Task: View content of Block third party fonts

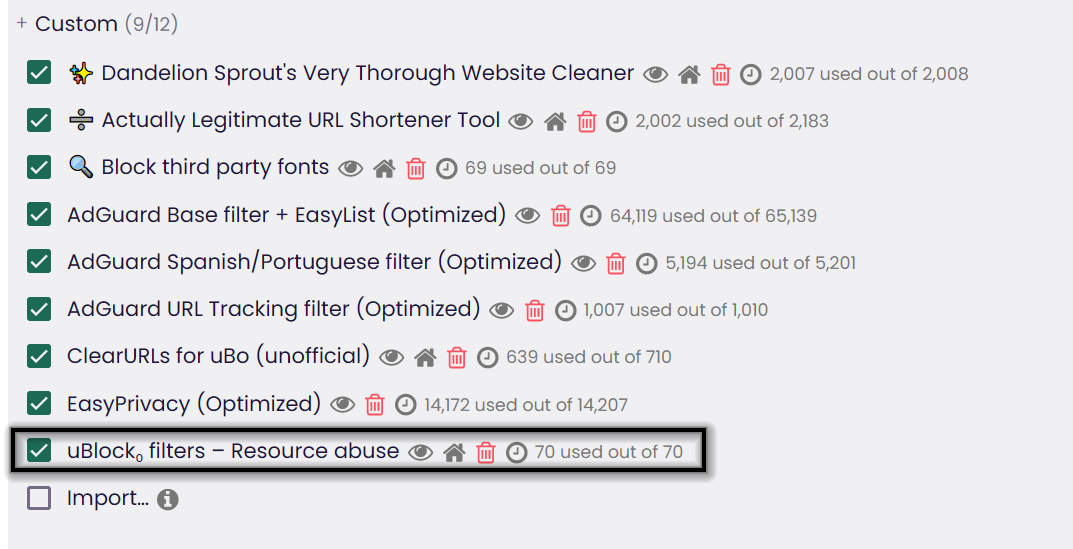Action: [350, 169]
